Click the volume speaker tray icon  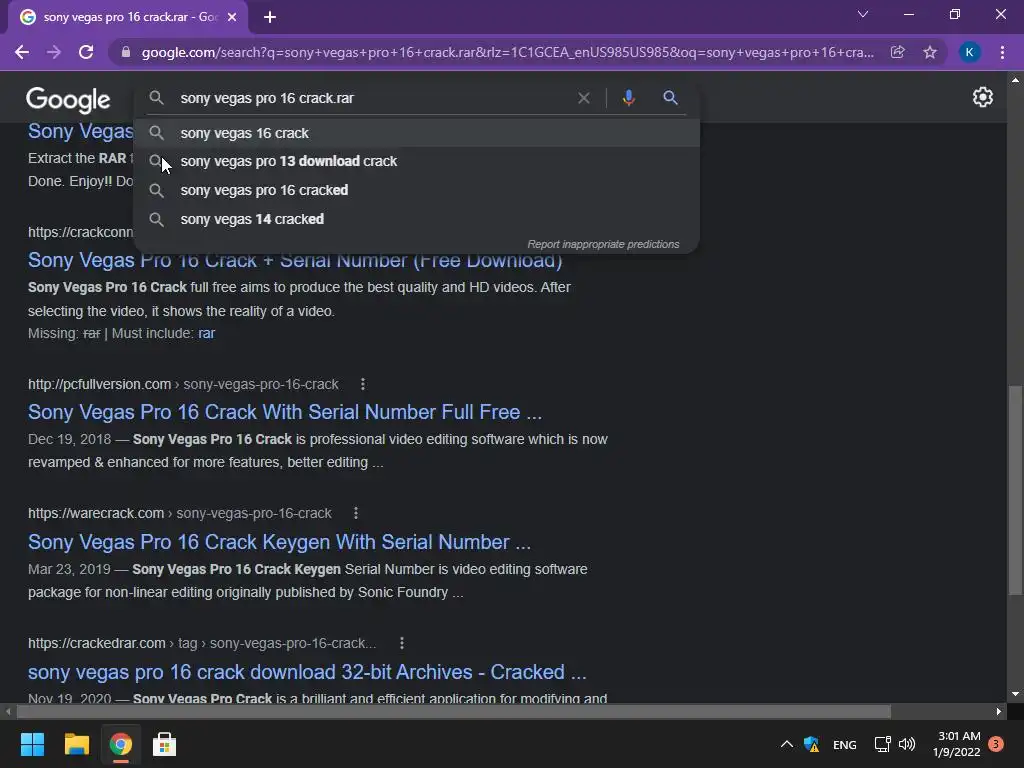coord(907,744)
